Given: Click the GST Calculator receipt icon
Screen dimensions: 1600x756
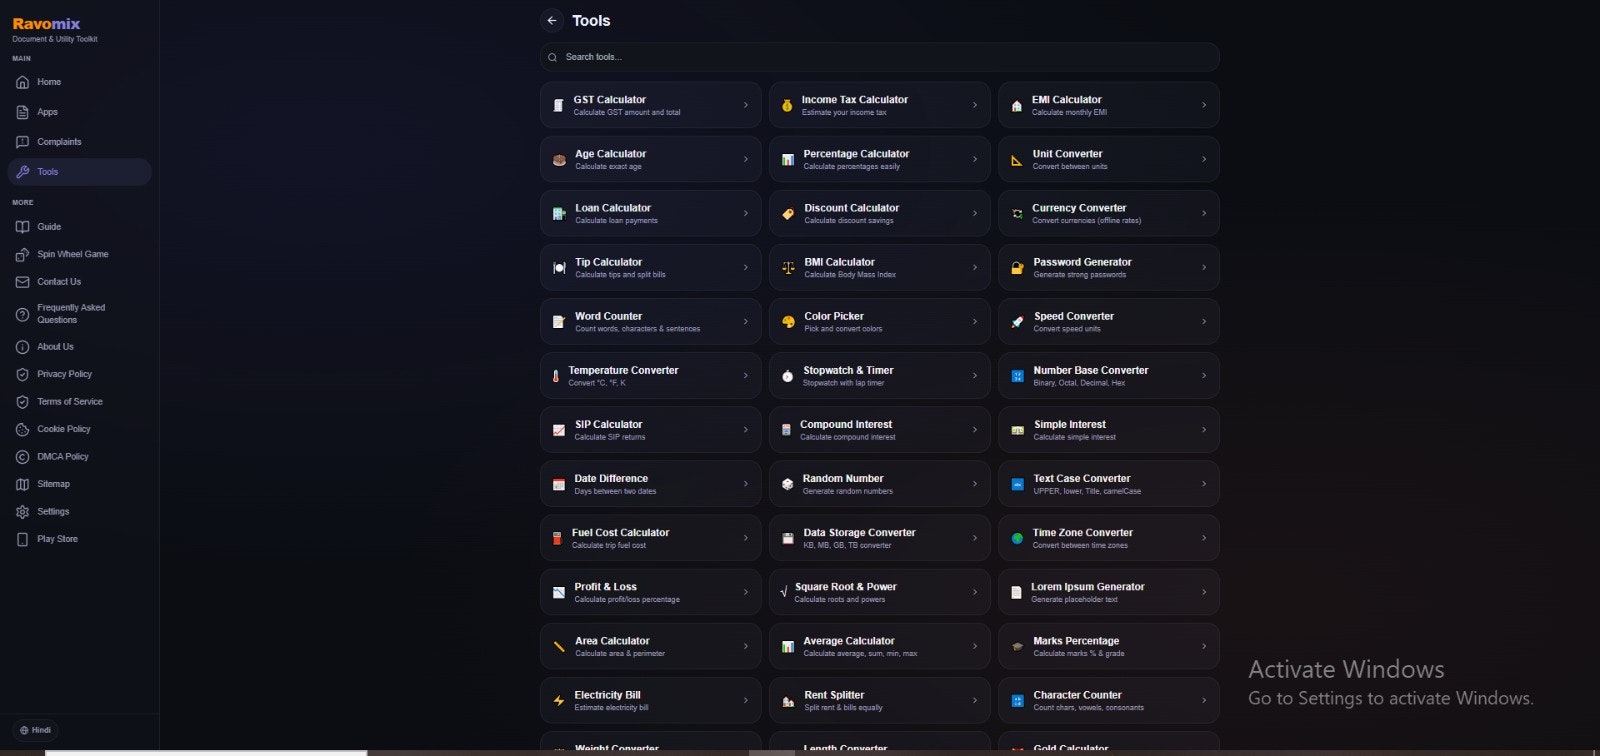Looking at the screenshot, I should point(558,105).
